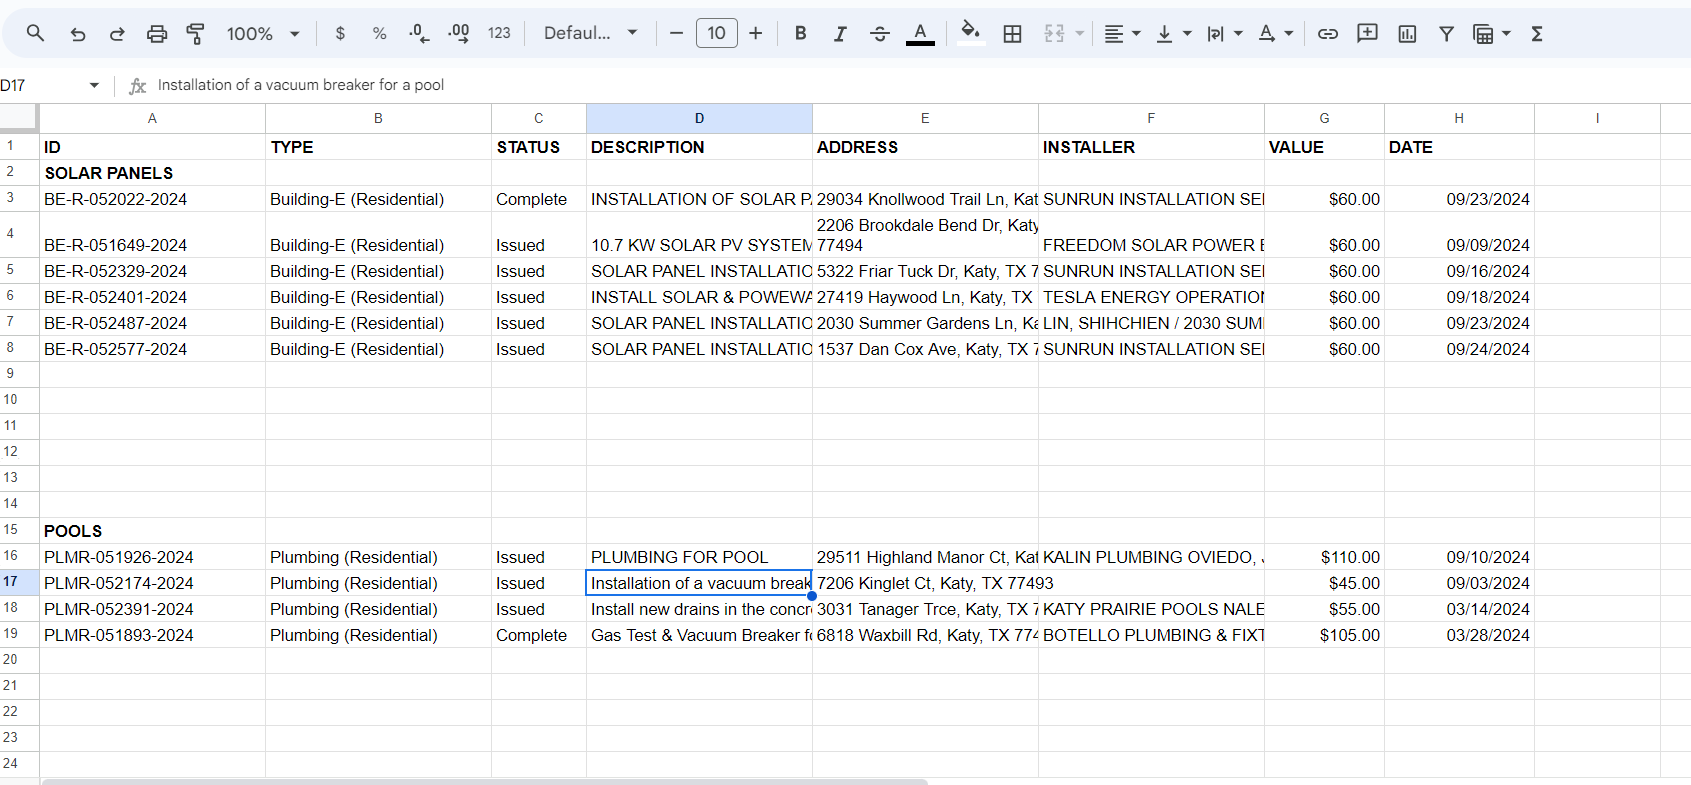Insert a link
The width and height of the screenshot is (1691, 785).
(1328, 33)
